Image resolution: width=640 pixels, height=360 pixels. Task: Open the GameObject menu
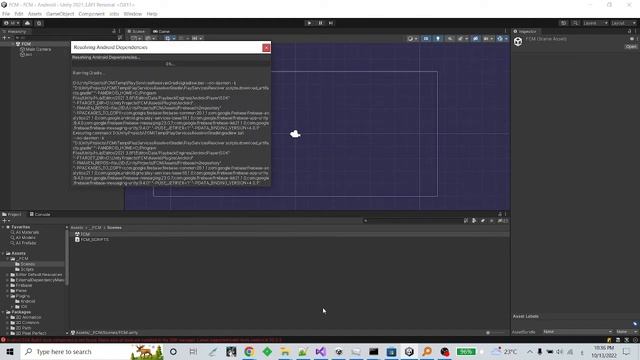coord(60,14)
